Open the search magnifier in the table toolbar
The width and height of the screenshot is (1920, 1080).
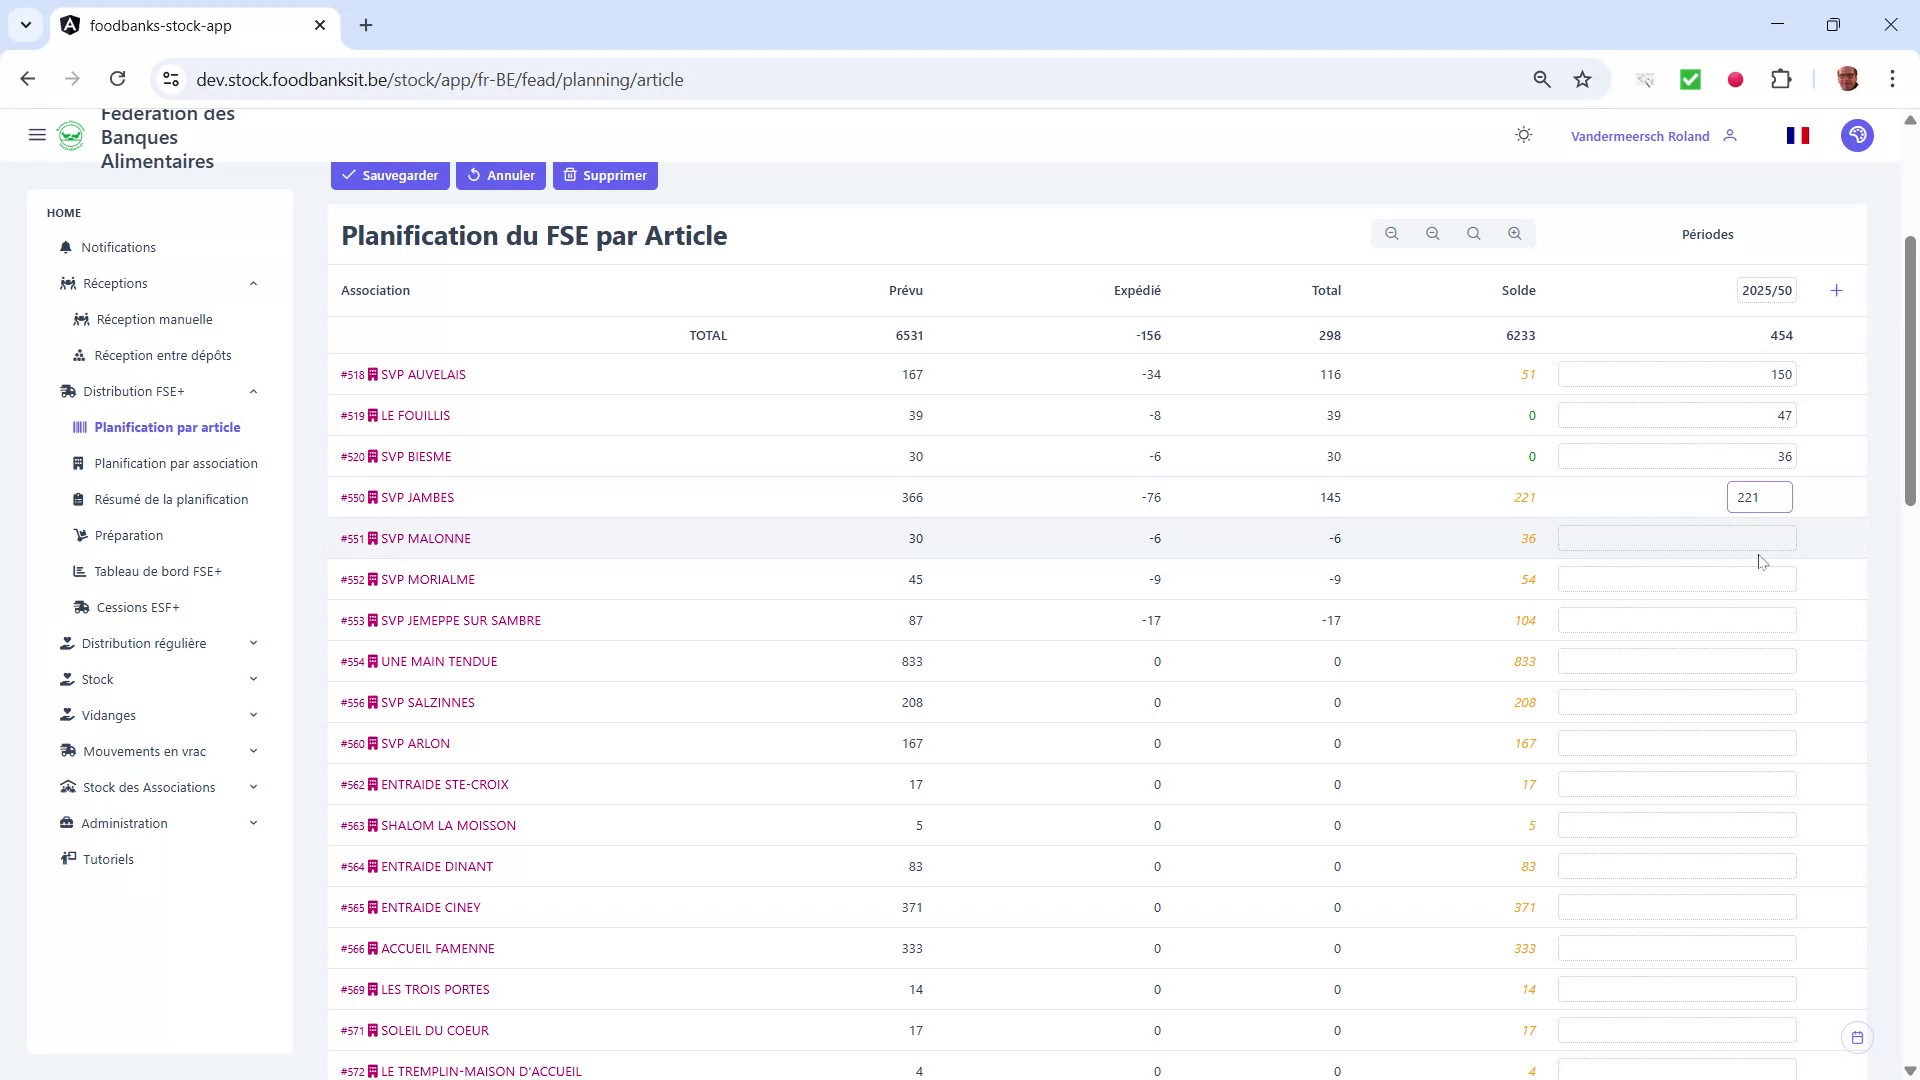(1473, 233)
